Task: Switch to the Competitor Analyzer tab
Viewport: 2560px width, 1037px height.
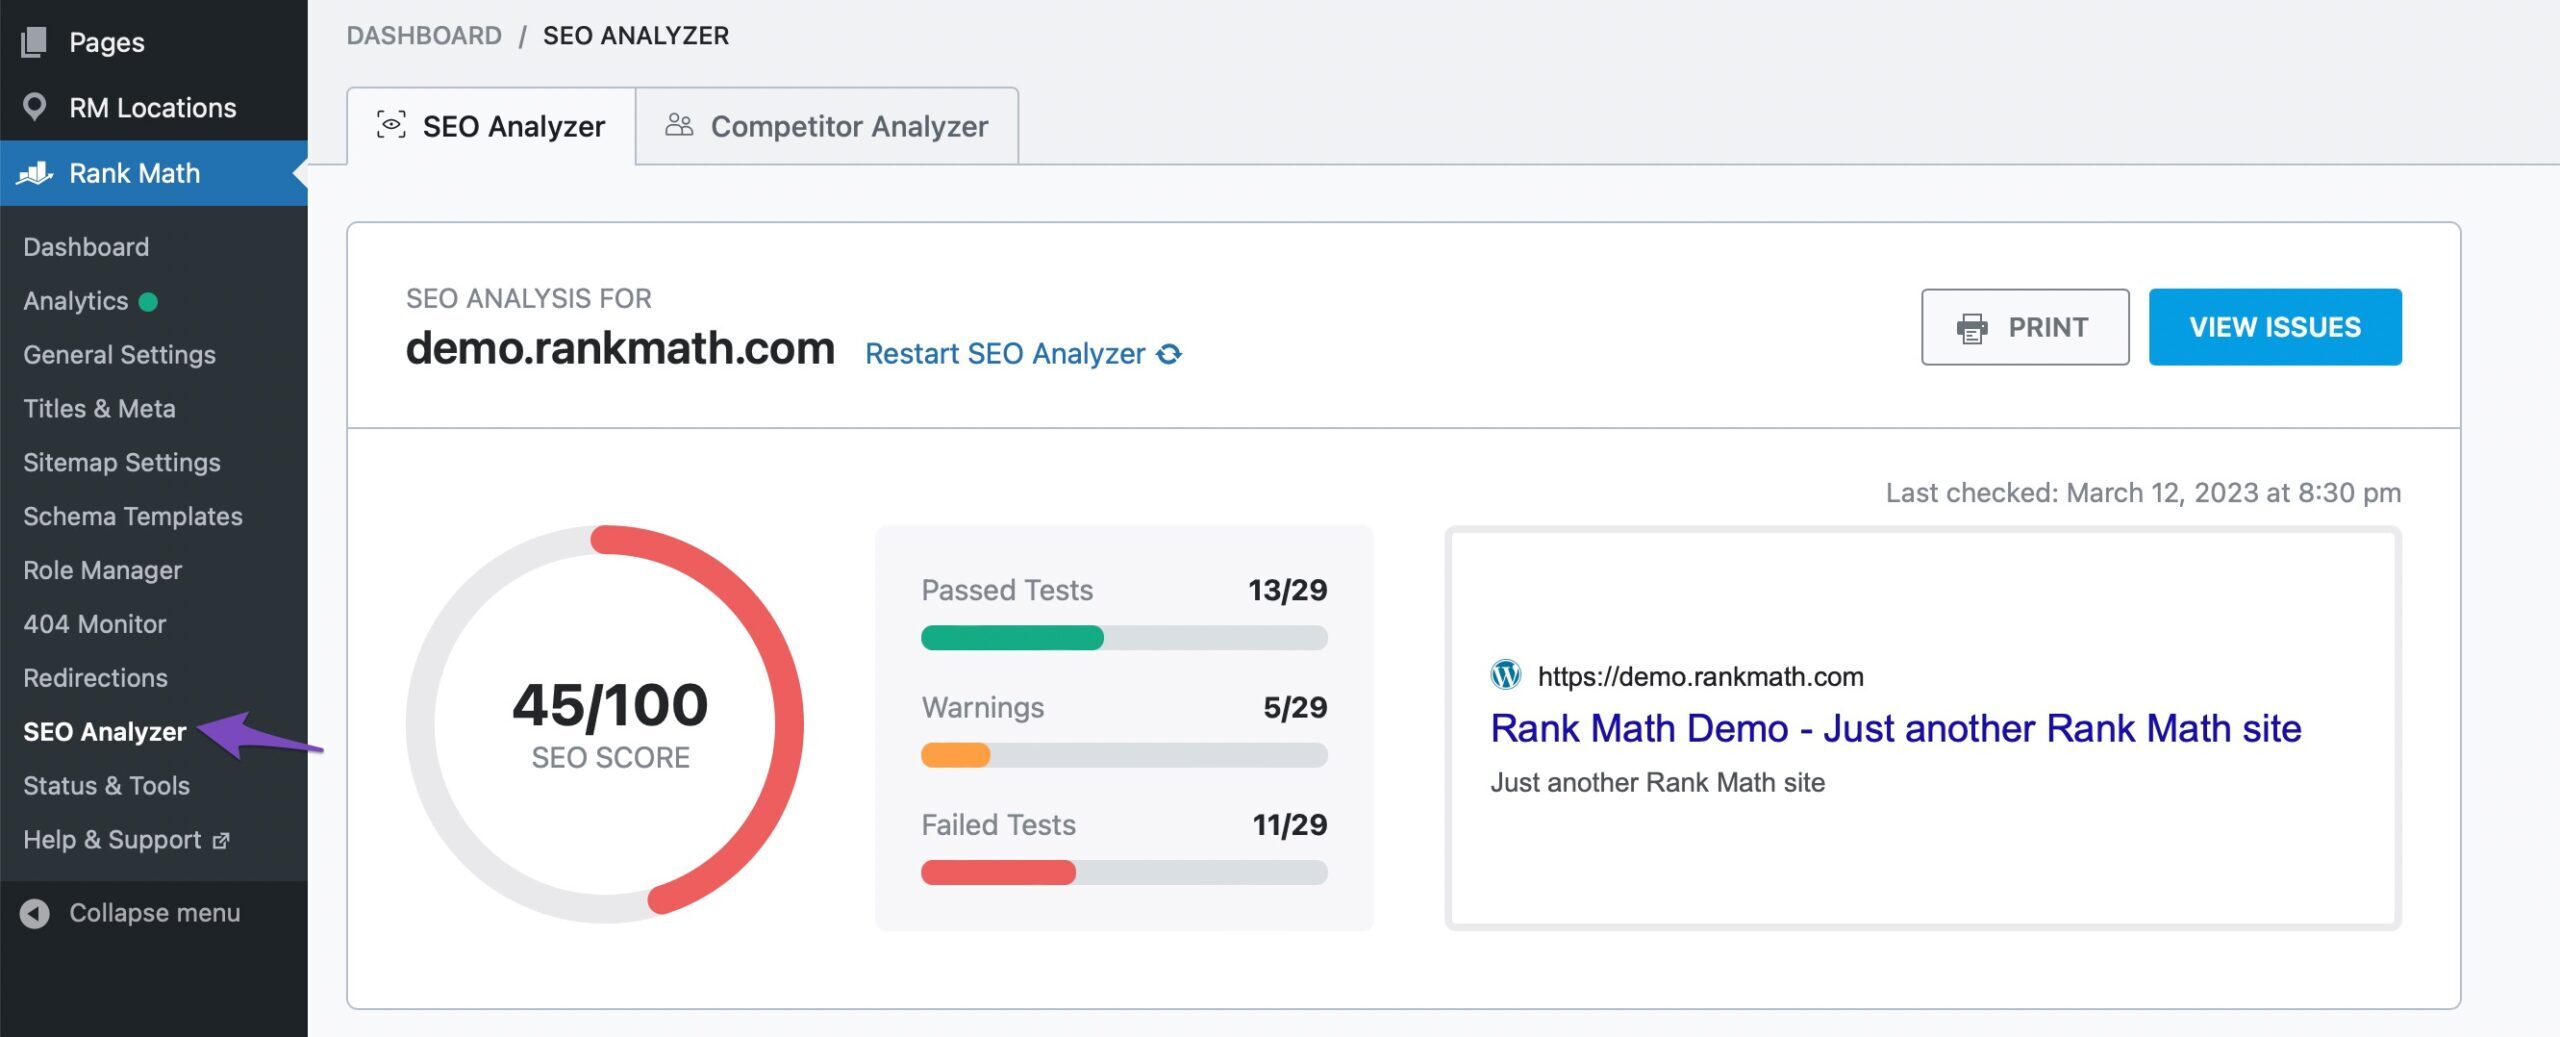Action: pyautogui.click(x=827, y=126)
